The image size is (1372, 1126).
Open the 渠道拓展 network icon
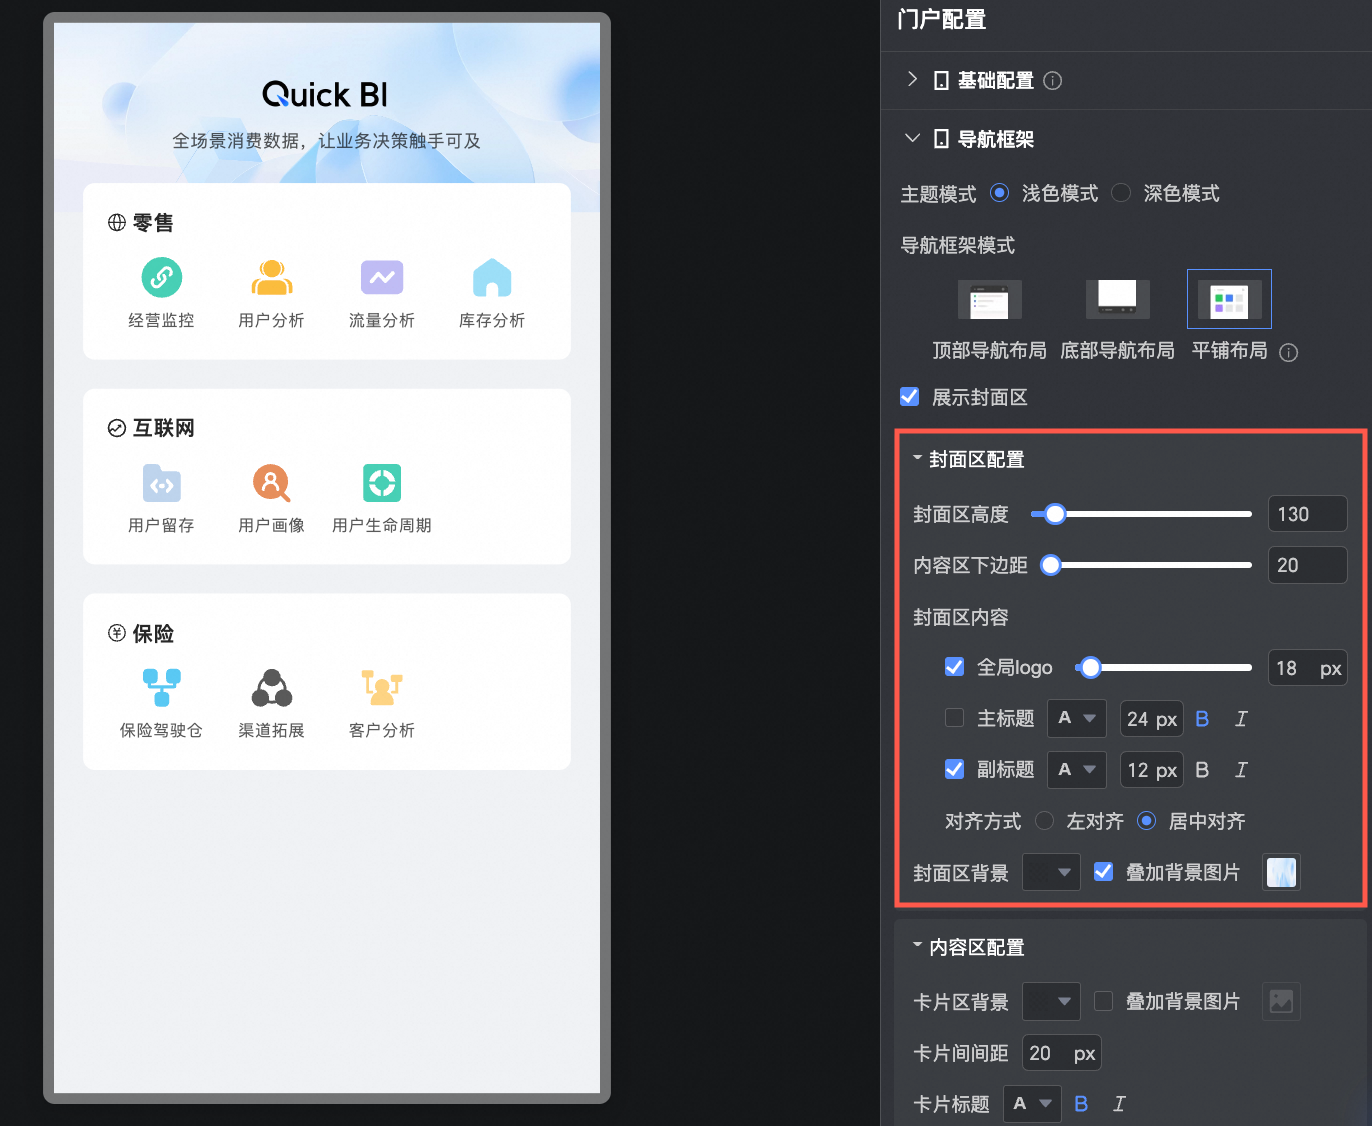(272, 688)
